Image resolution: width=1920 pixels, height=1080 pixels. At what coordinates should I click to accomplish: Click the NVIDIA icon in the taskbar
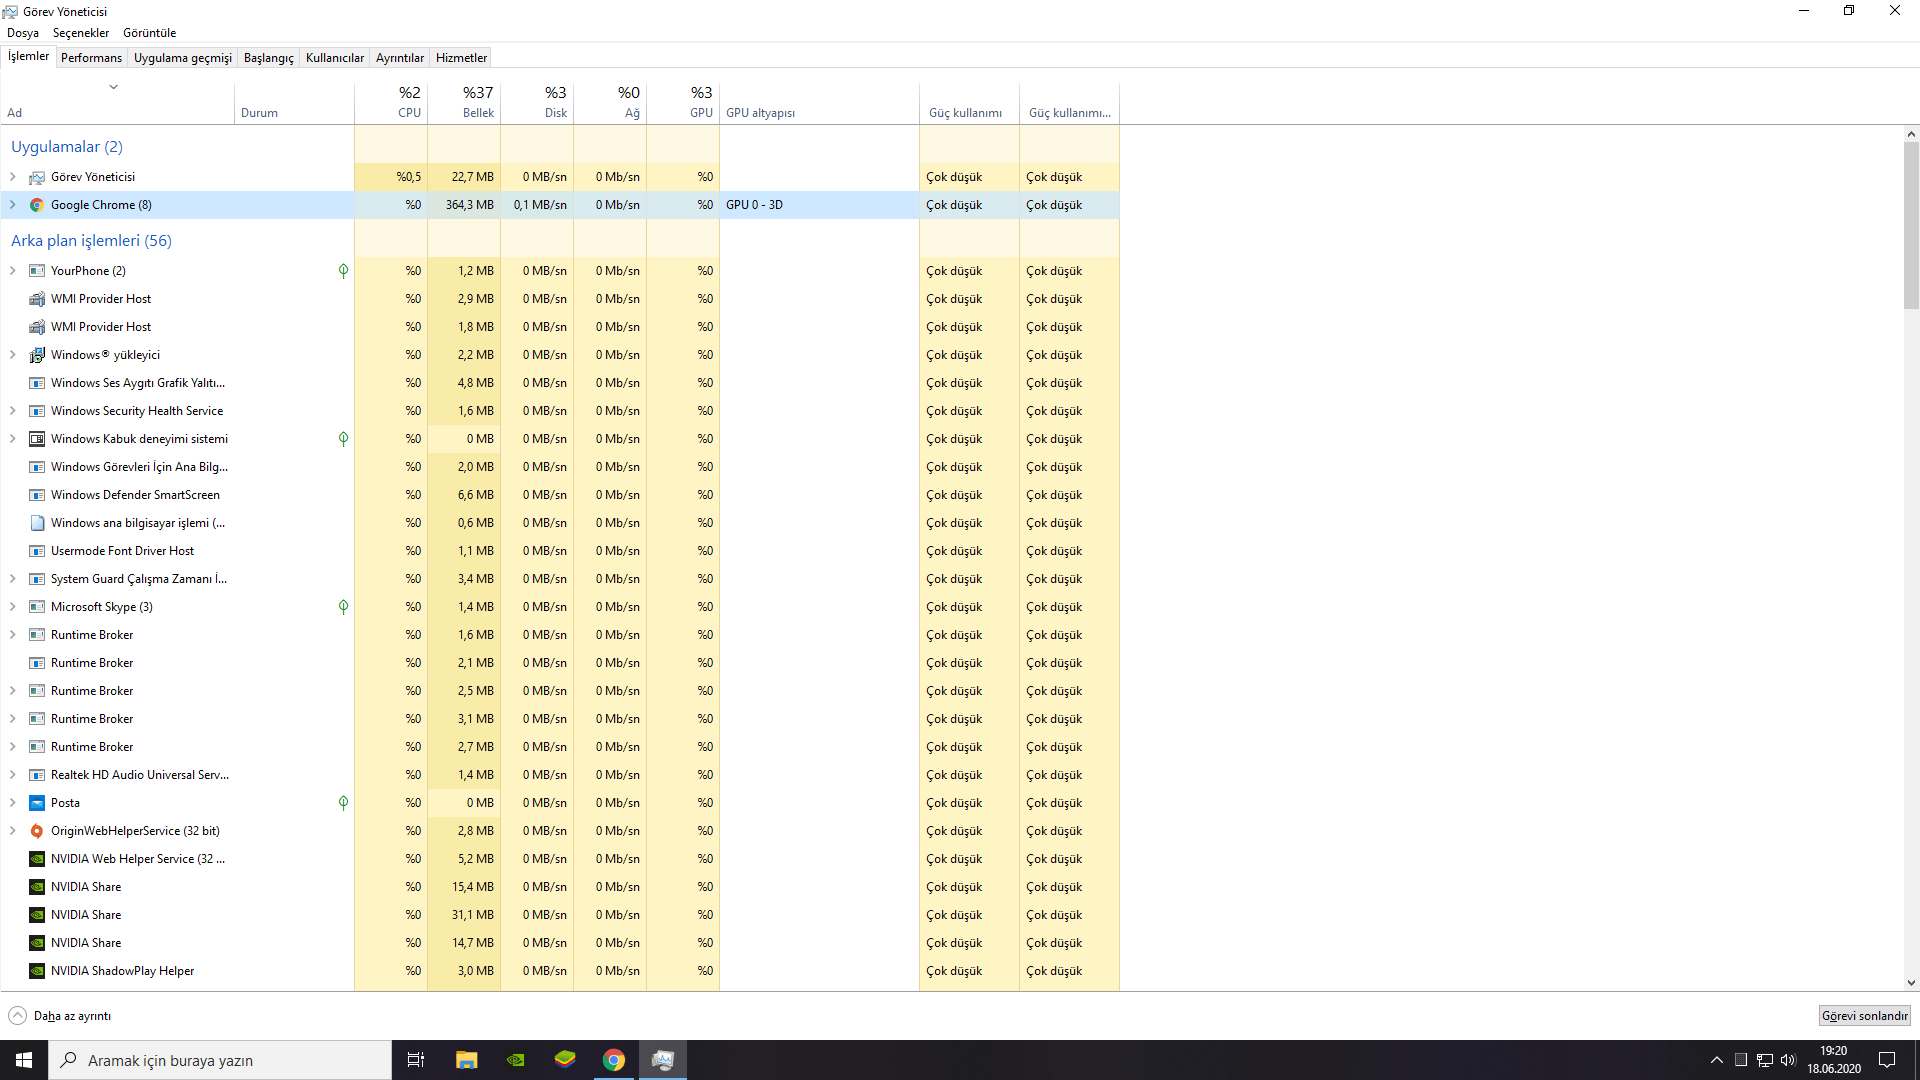(516, 1060)
